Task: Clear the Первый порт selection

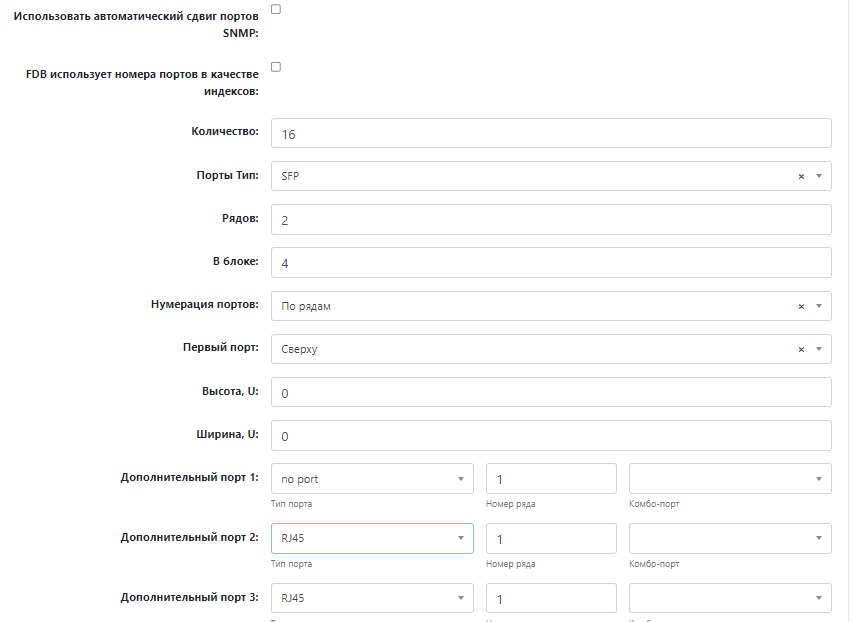Action: click(801, 349)
